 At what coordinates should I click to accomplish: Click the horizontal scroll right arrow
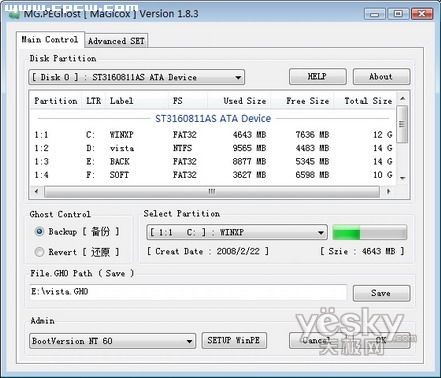(388, 191)
